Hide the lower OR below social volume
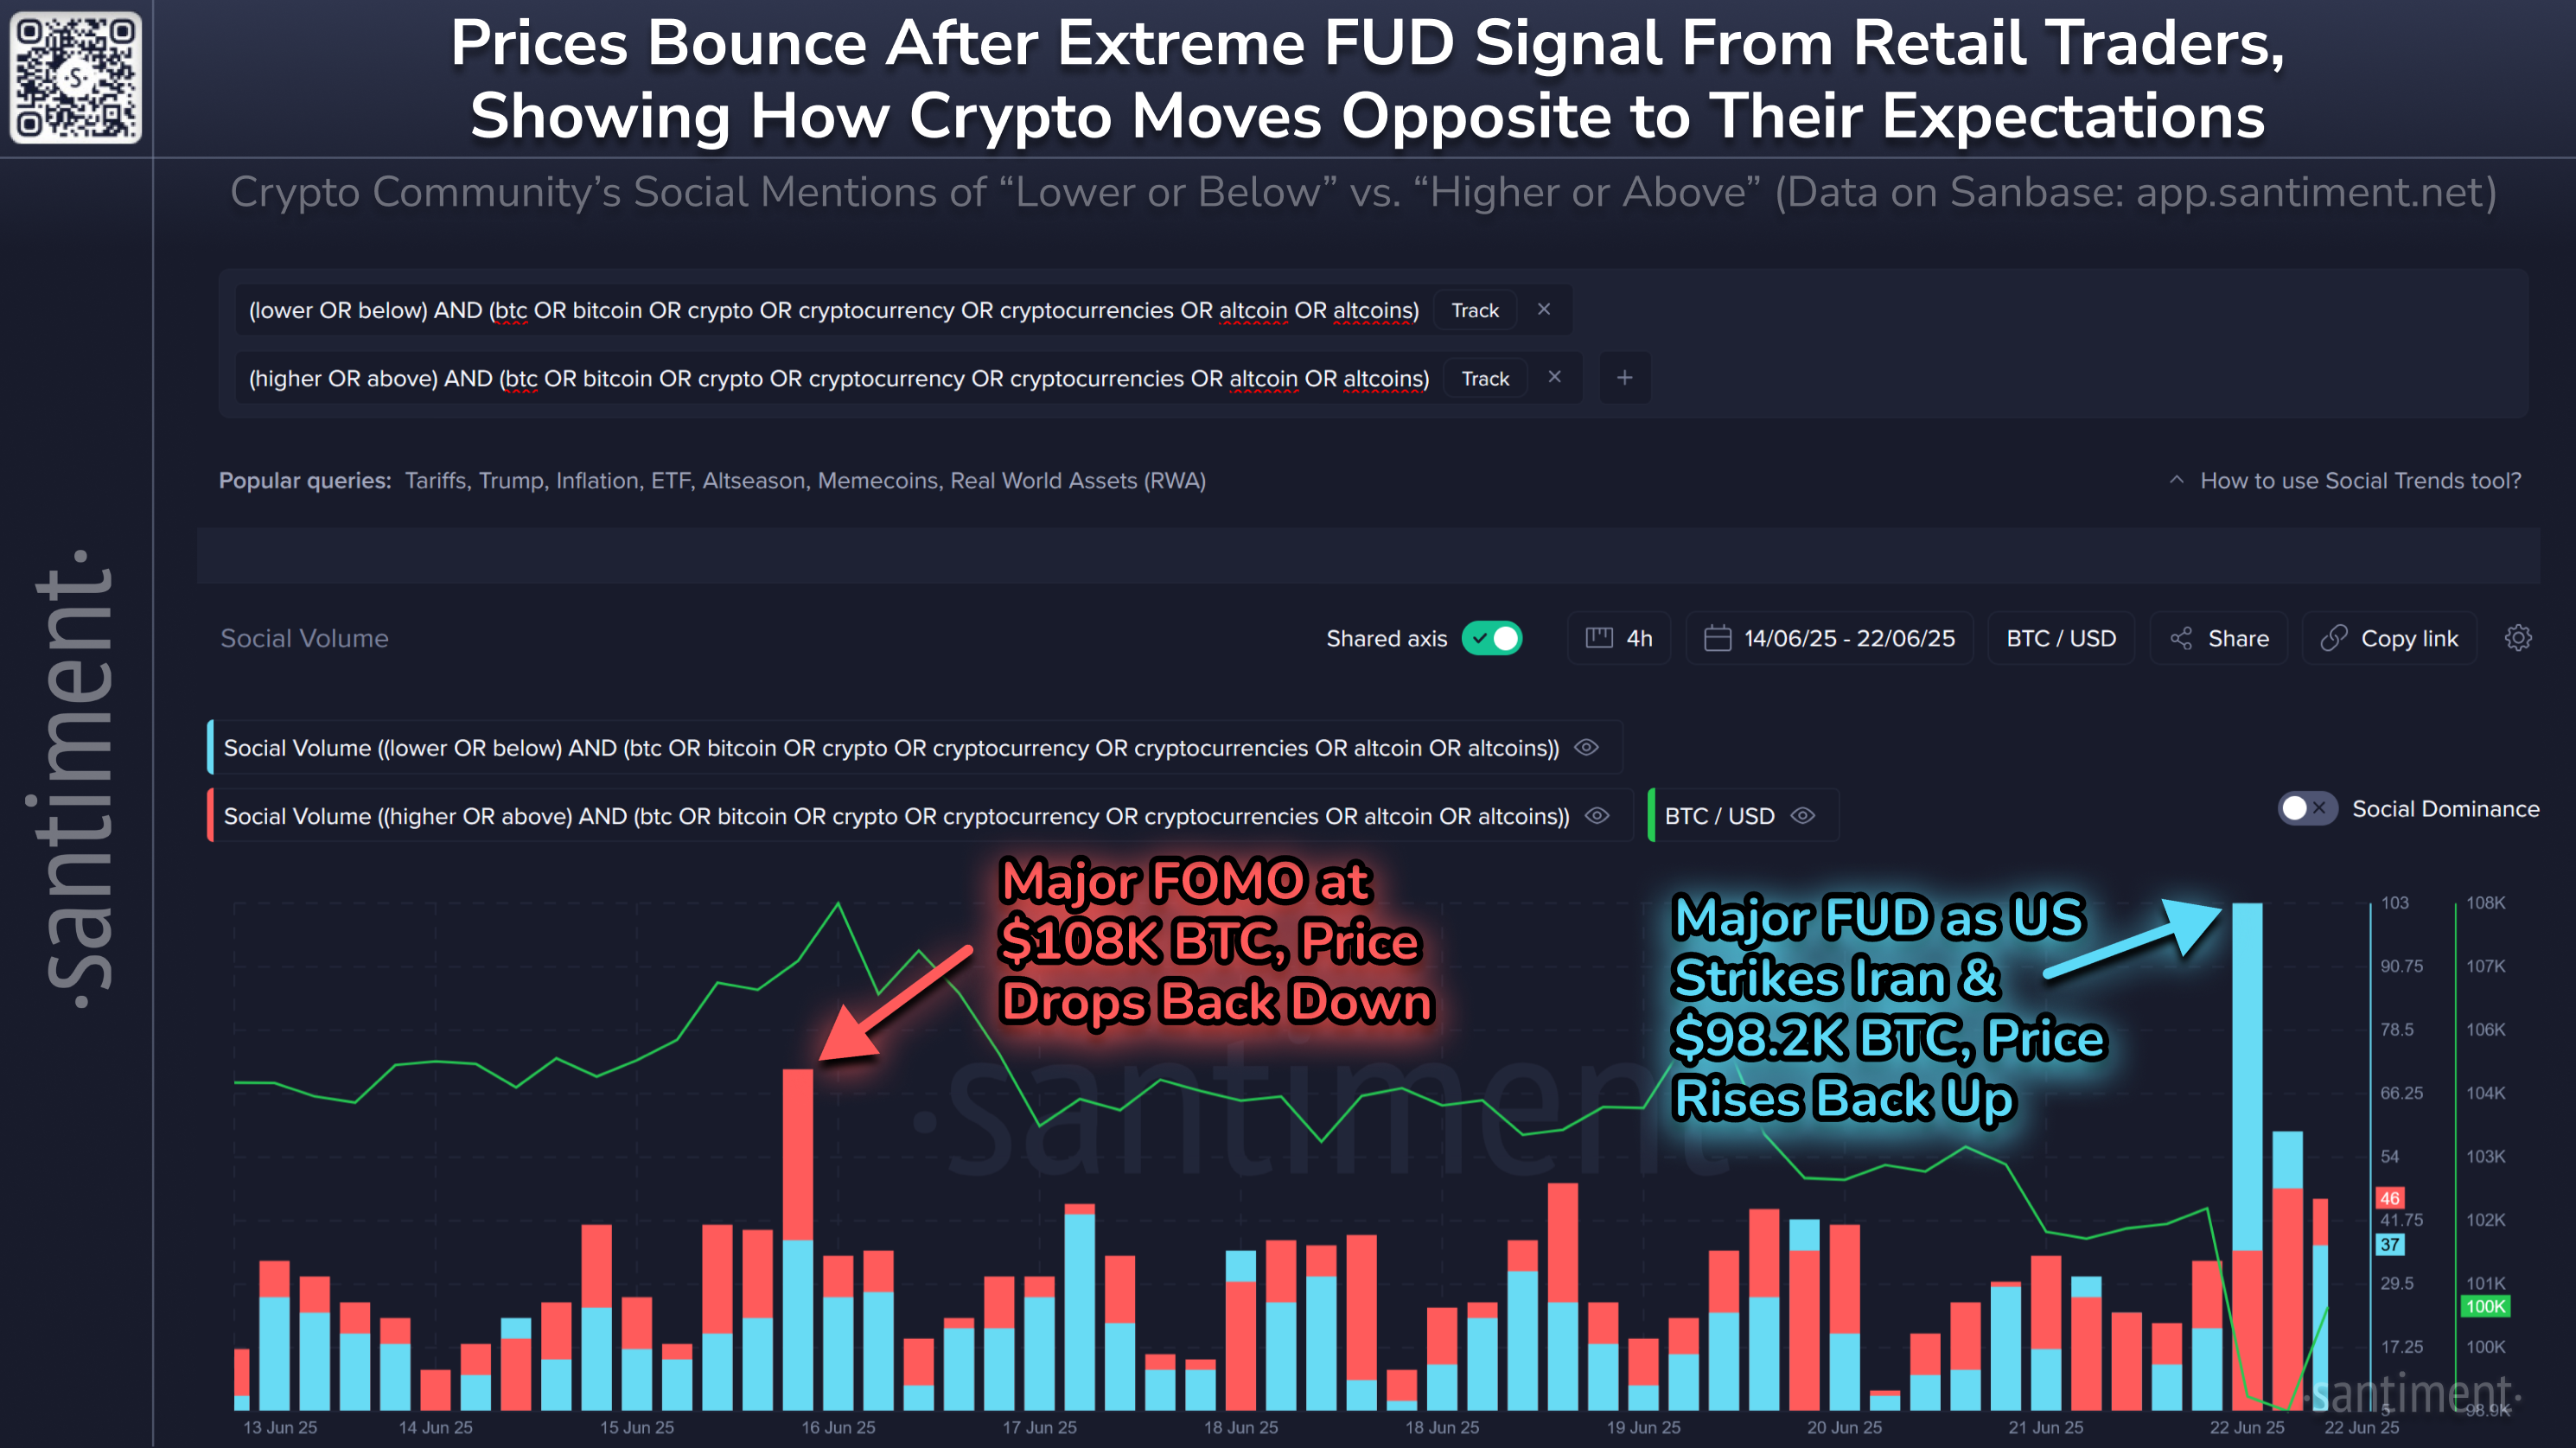The width and height of the screenshot is (2576, 1448). 1586,748
